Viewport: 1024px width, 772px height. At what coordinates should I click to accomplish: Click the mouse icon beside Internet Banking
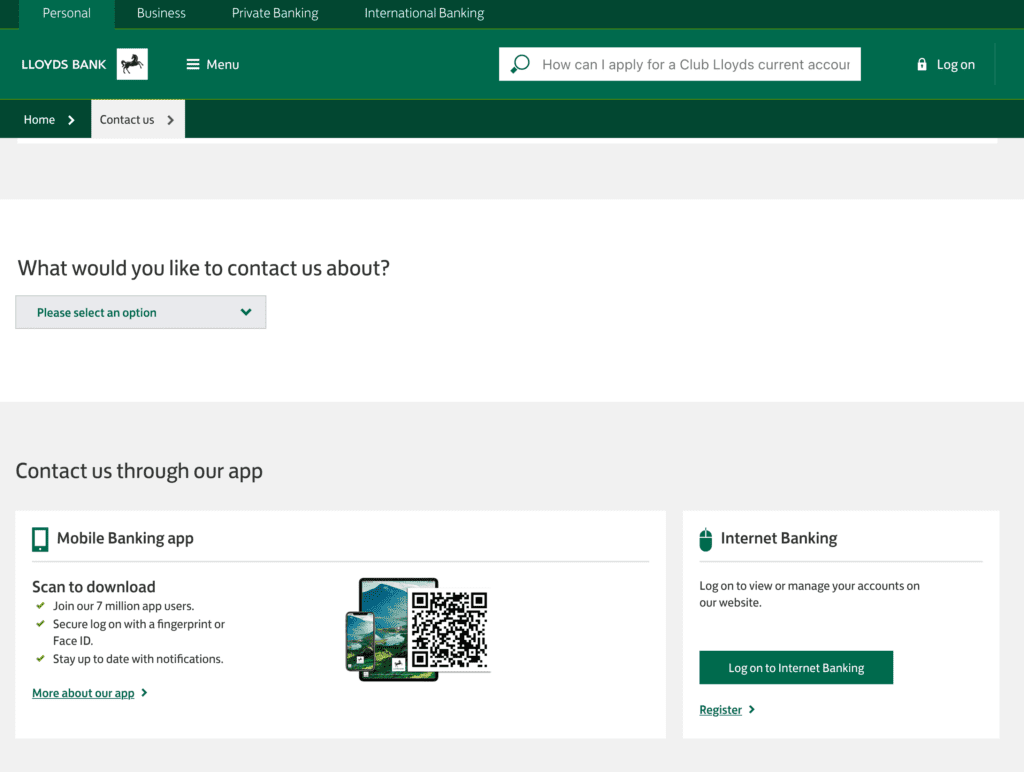pyautogui.click(x=705, y=539)
